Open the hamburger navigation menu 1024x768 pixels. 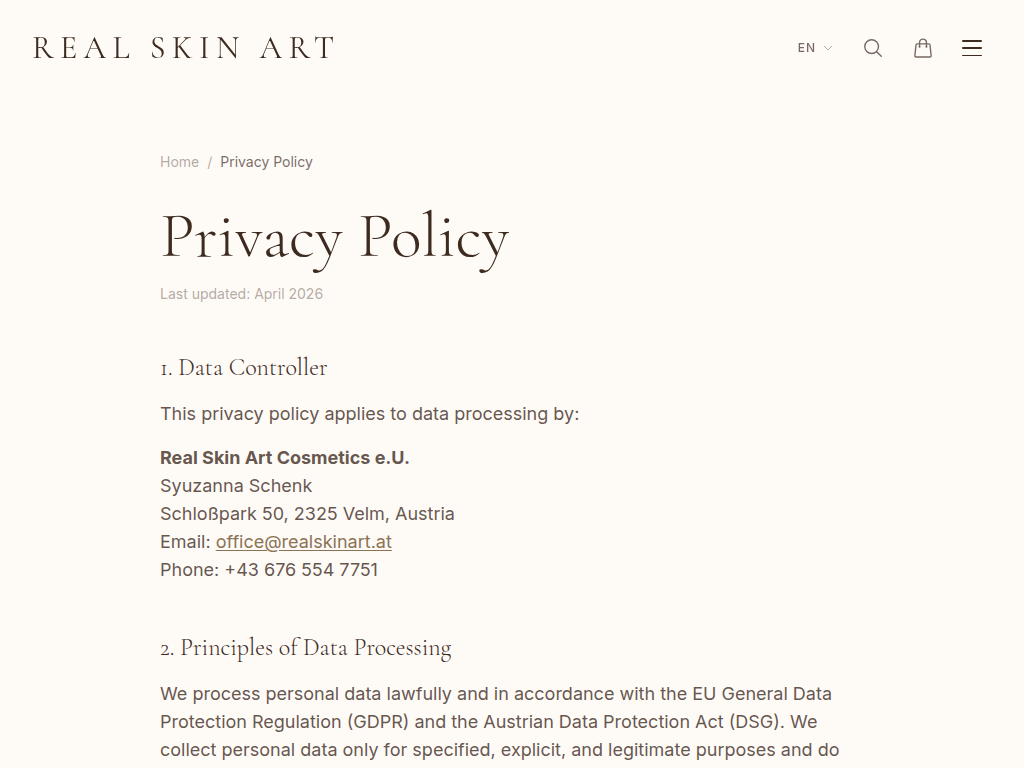point(972,48)
